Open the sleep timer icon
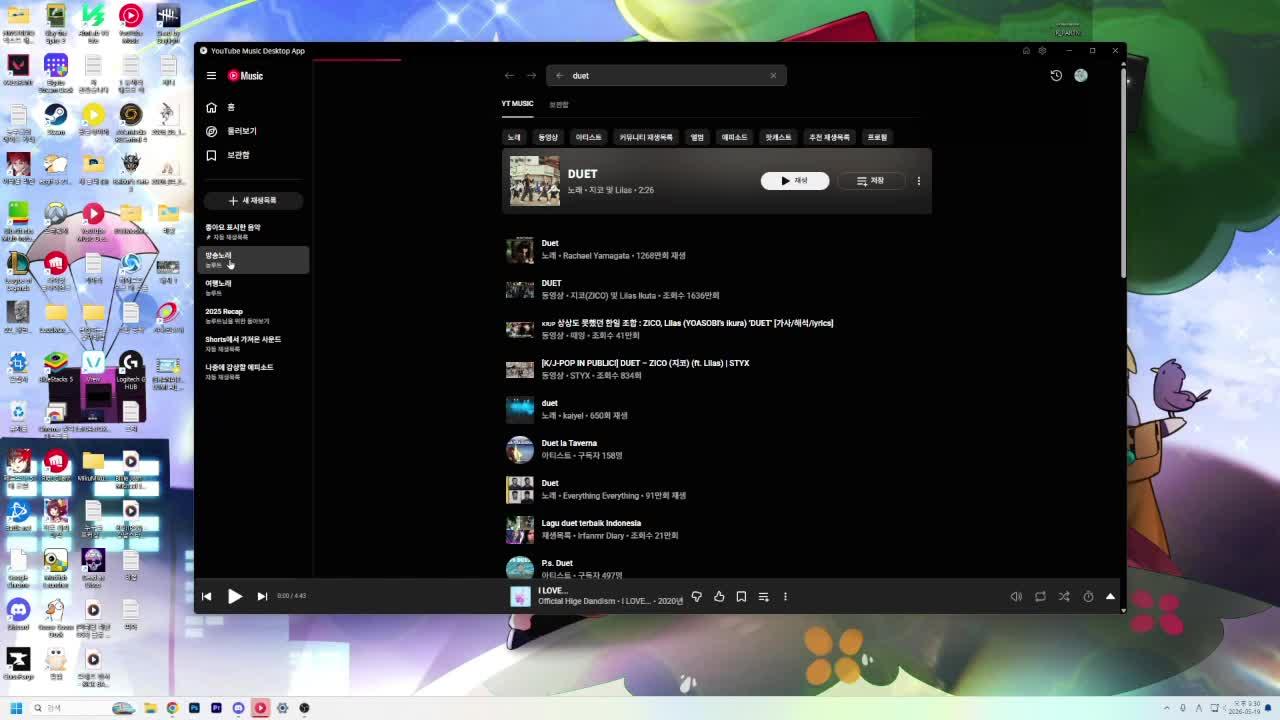The height and width of the screenshot is (720, 1280). tap(1088, 597)
